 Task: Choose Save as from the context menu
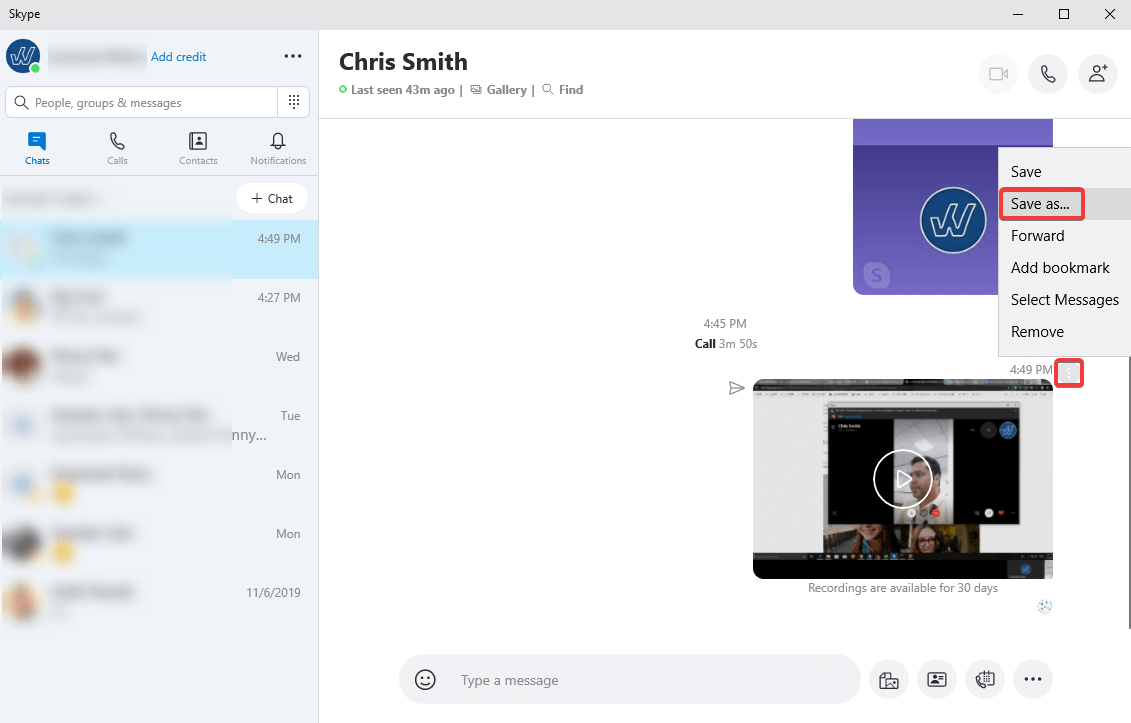coord(1040,203)
